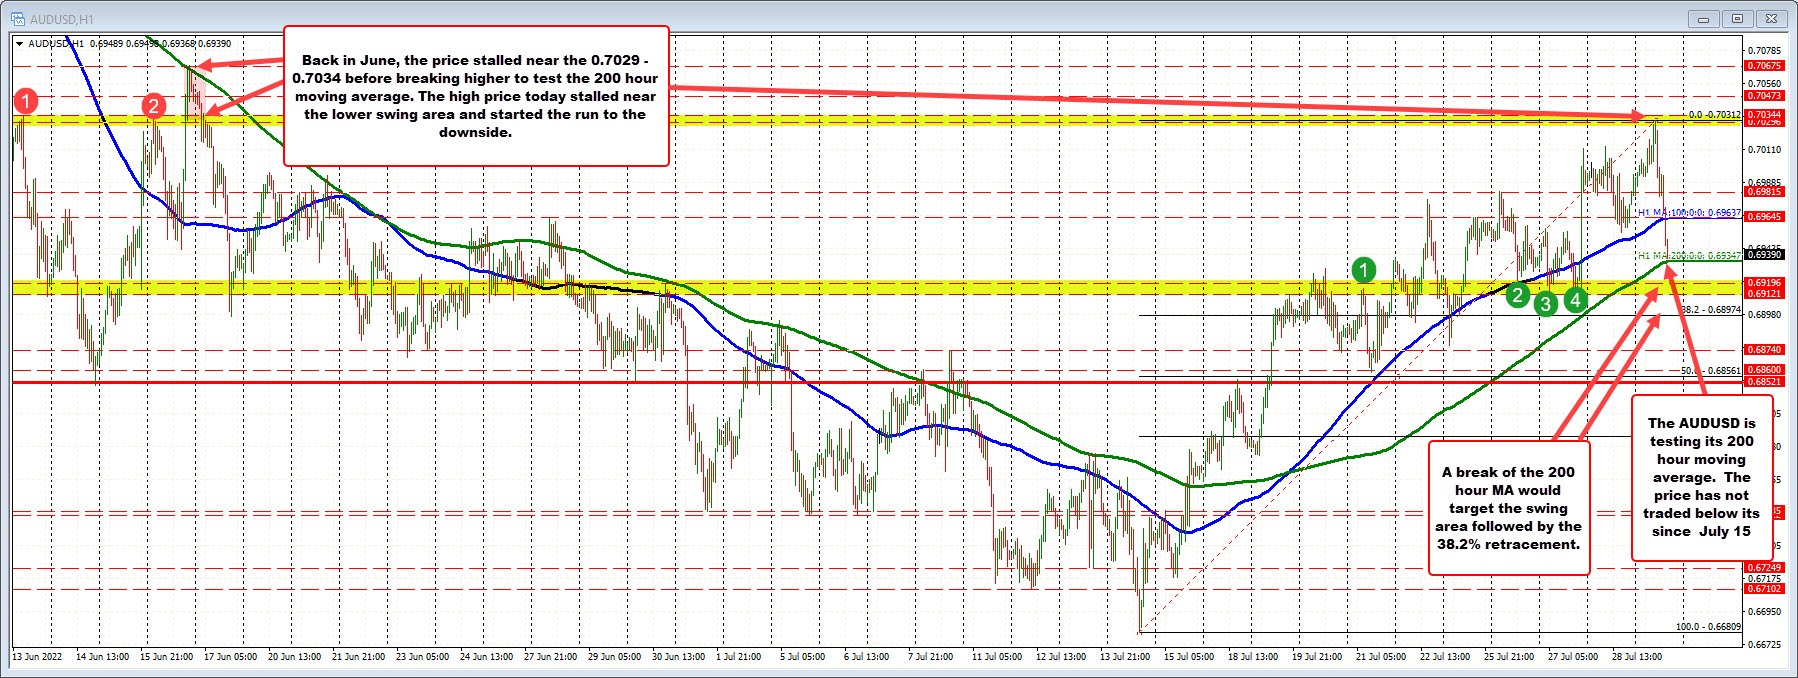This screenshot has height=678, width=1798.
Task: Select the OHLC values 0.69489 0.69496 0.69368 0.69390
Action: pos(160,44)
